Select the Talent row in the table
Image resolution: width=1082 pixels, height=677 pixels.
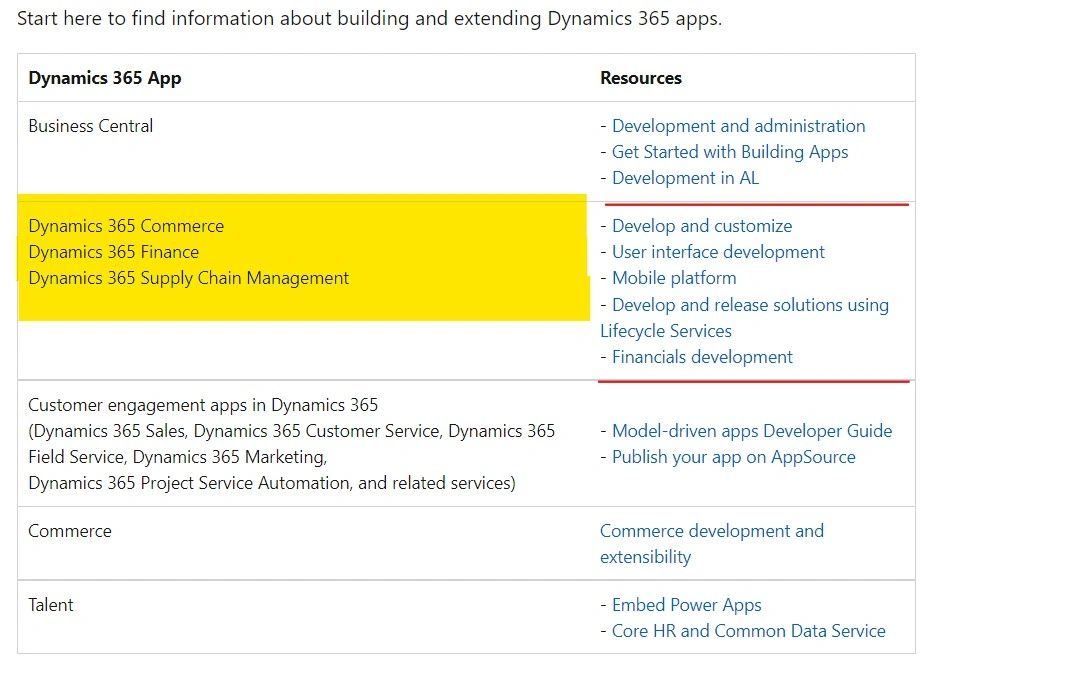pos(51,605)
